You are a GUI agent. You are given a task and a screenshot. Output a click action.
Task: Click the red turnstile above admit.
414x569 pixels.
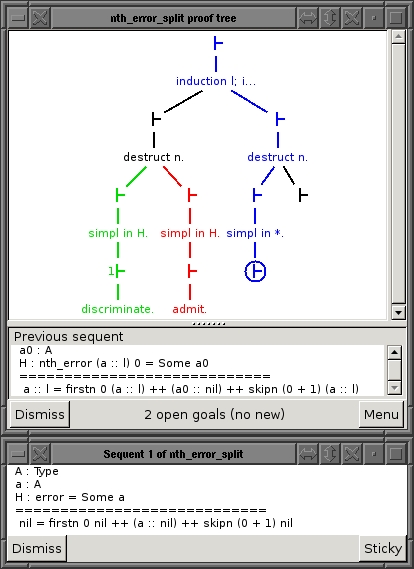point(191,271)
